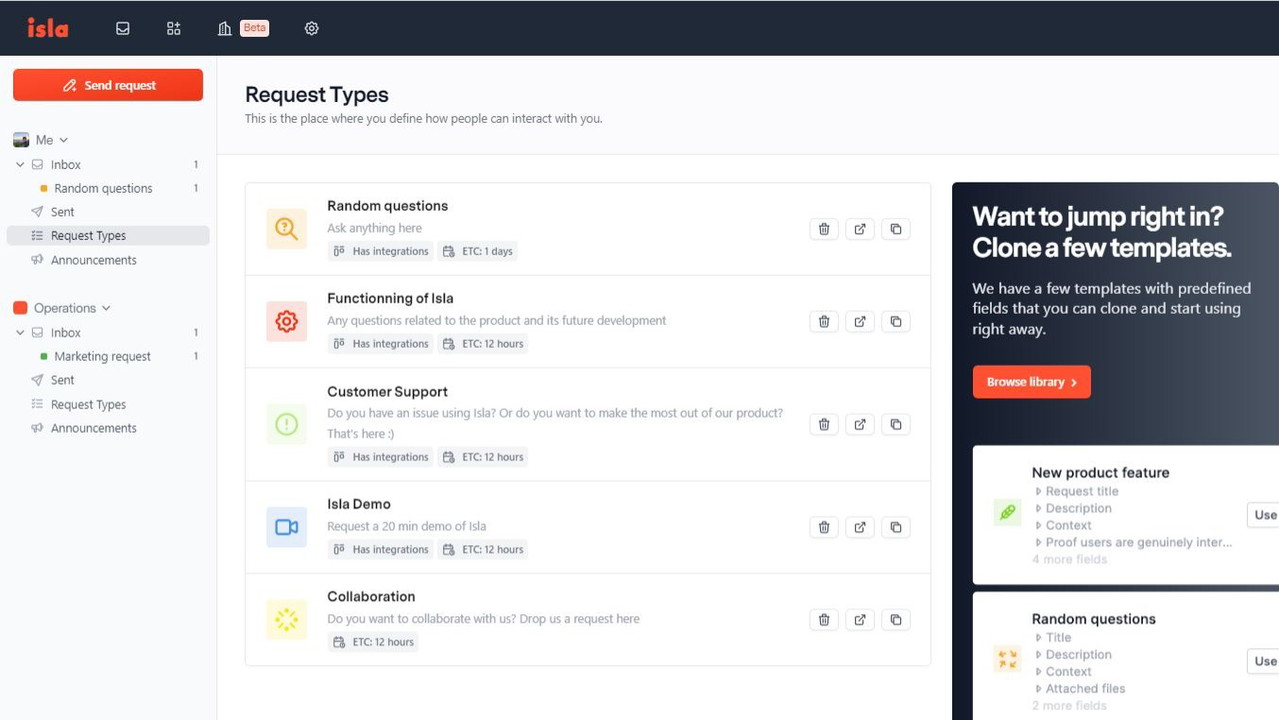1279x720 pixels.
Task: Open the inbox icon in top navigation
Action: pos(123,29)
